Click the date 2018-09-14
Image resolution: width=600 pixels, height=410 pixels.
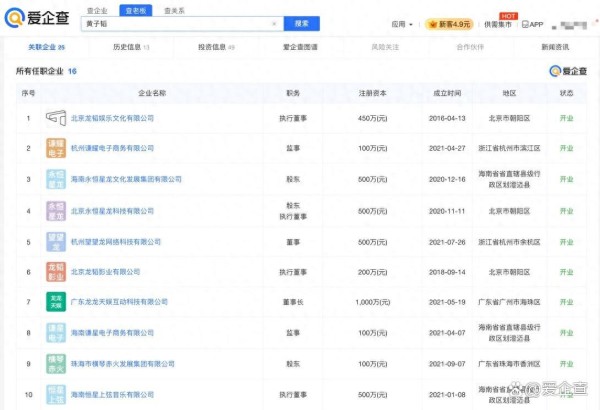[447, 272]
